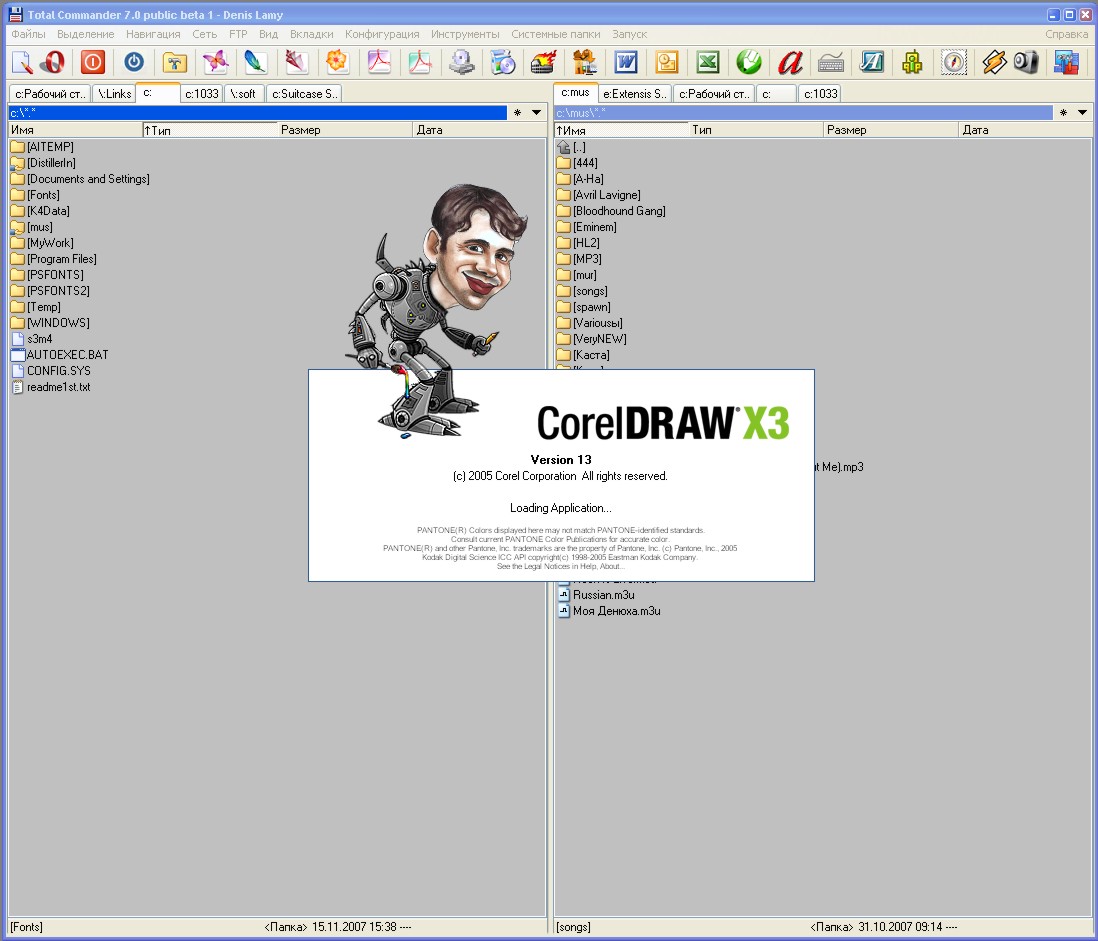Open the red letter 'a' font icon

point(791,62)
